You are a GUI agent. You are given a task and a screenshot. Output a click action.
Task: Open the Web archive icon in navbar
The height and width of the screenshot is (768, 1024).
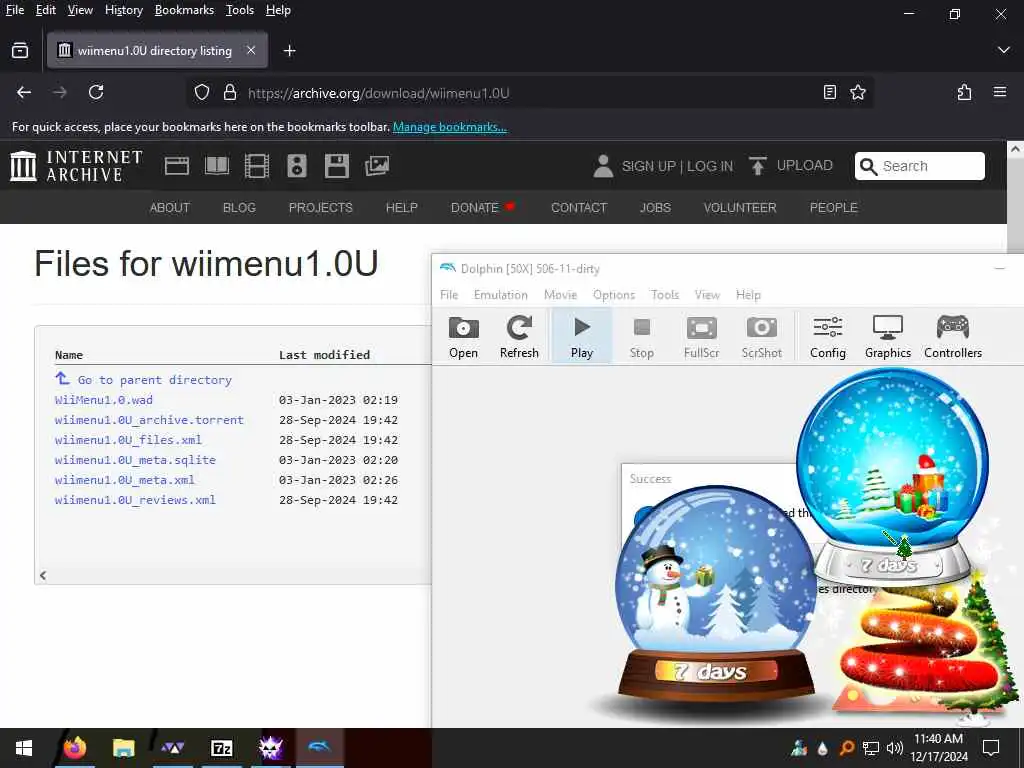pyautogui.click(x=176, y=166)
